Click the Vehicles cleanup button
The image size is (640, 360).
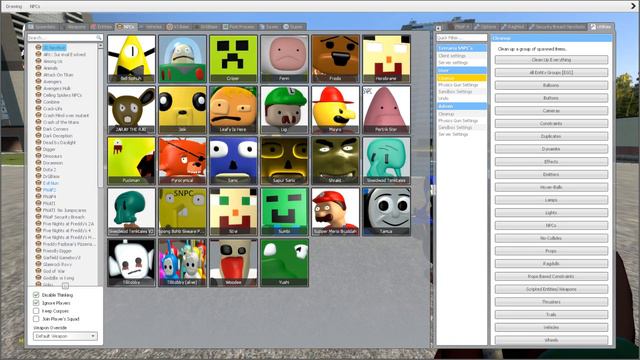tap(551, 327)
